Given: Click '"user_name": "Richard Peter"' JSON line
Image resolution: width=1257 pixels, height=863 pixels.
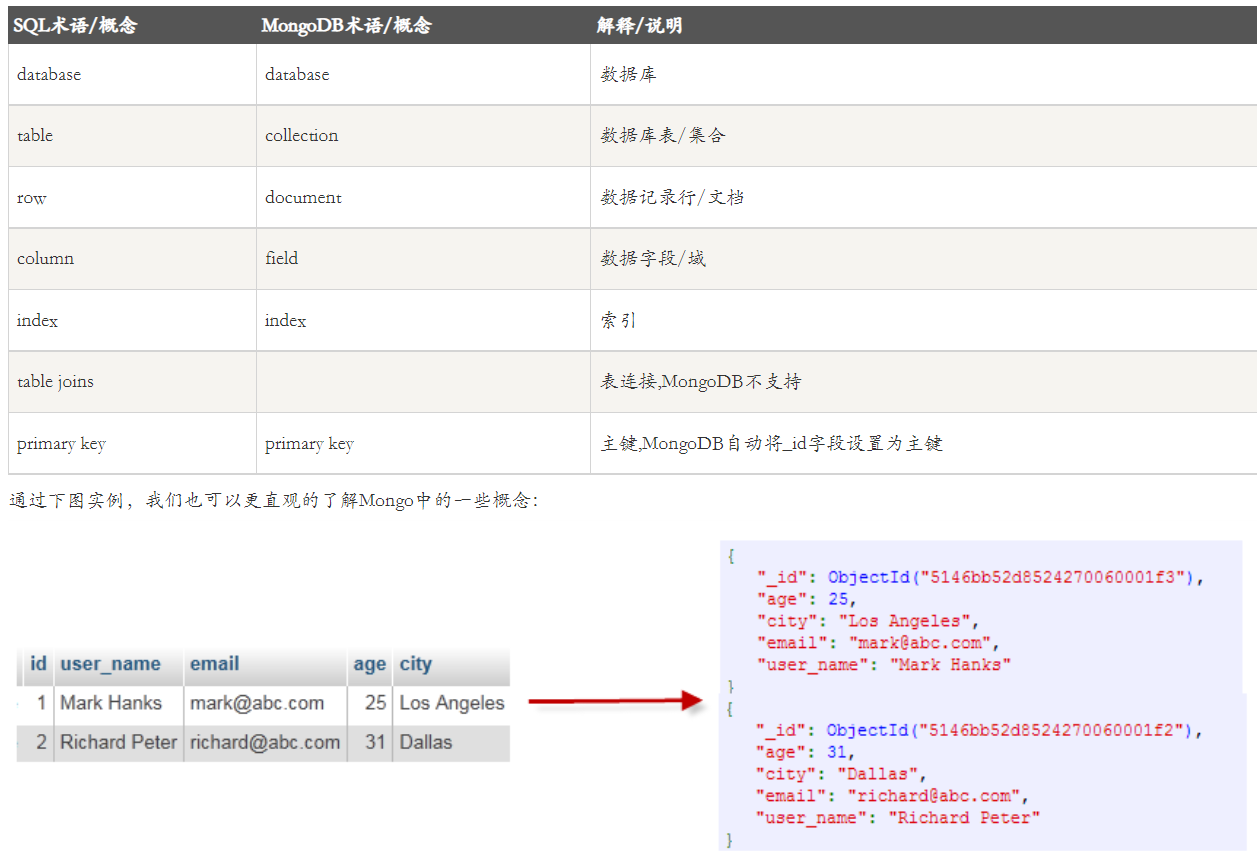Looking at the screenshot, I should tap(898, 818).
